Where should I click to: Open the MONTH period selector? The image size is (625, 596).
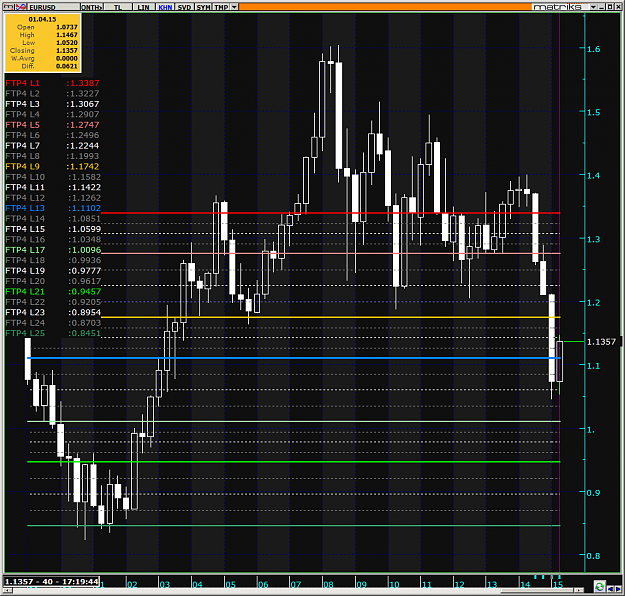point(92,7)
